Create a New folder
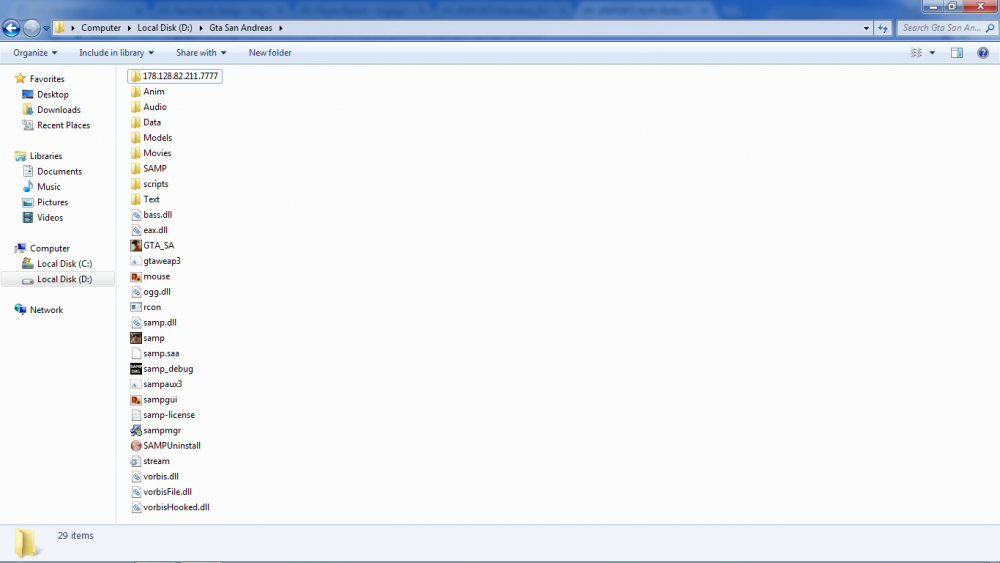Image resolution: width=1000 pixels, height=563 pixels. coord(270,53)
